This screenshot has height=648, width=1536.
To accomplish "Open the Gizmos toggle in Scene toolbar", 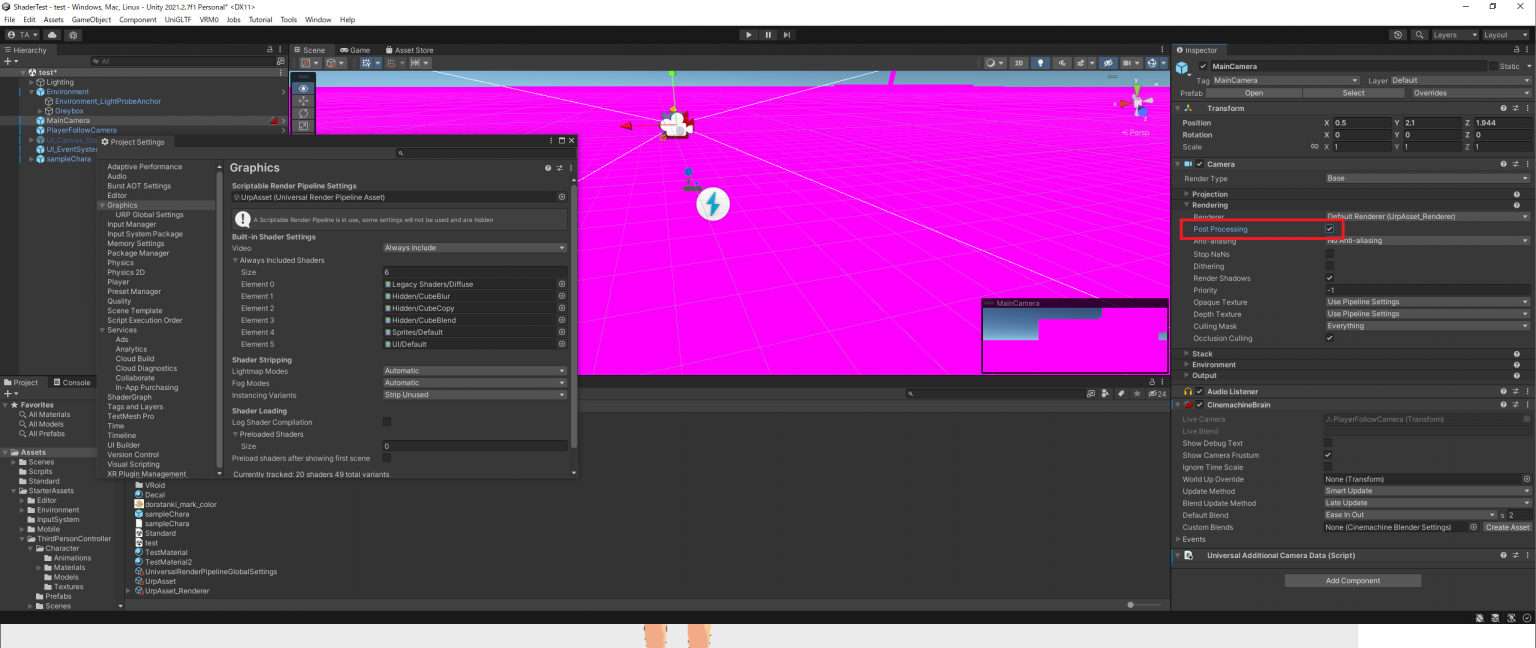I will (1152, 62).
